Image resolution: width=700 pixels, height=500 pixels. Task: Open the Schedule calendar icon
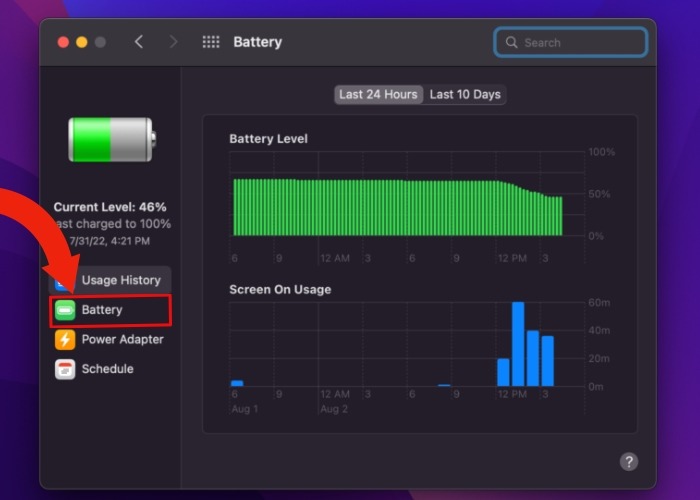[x=65, y=369]
